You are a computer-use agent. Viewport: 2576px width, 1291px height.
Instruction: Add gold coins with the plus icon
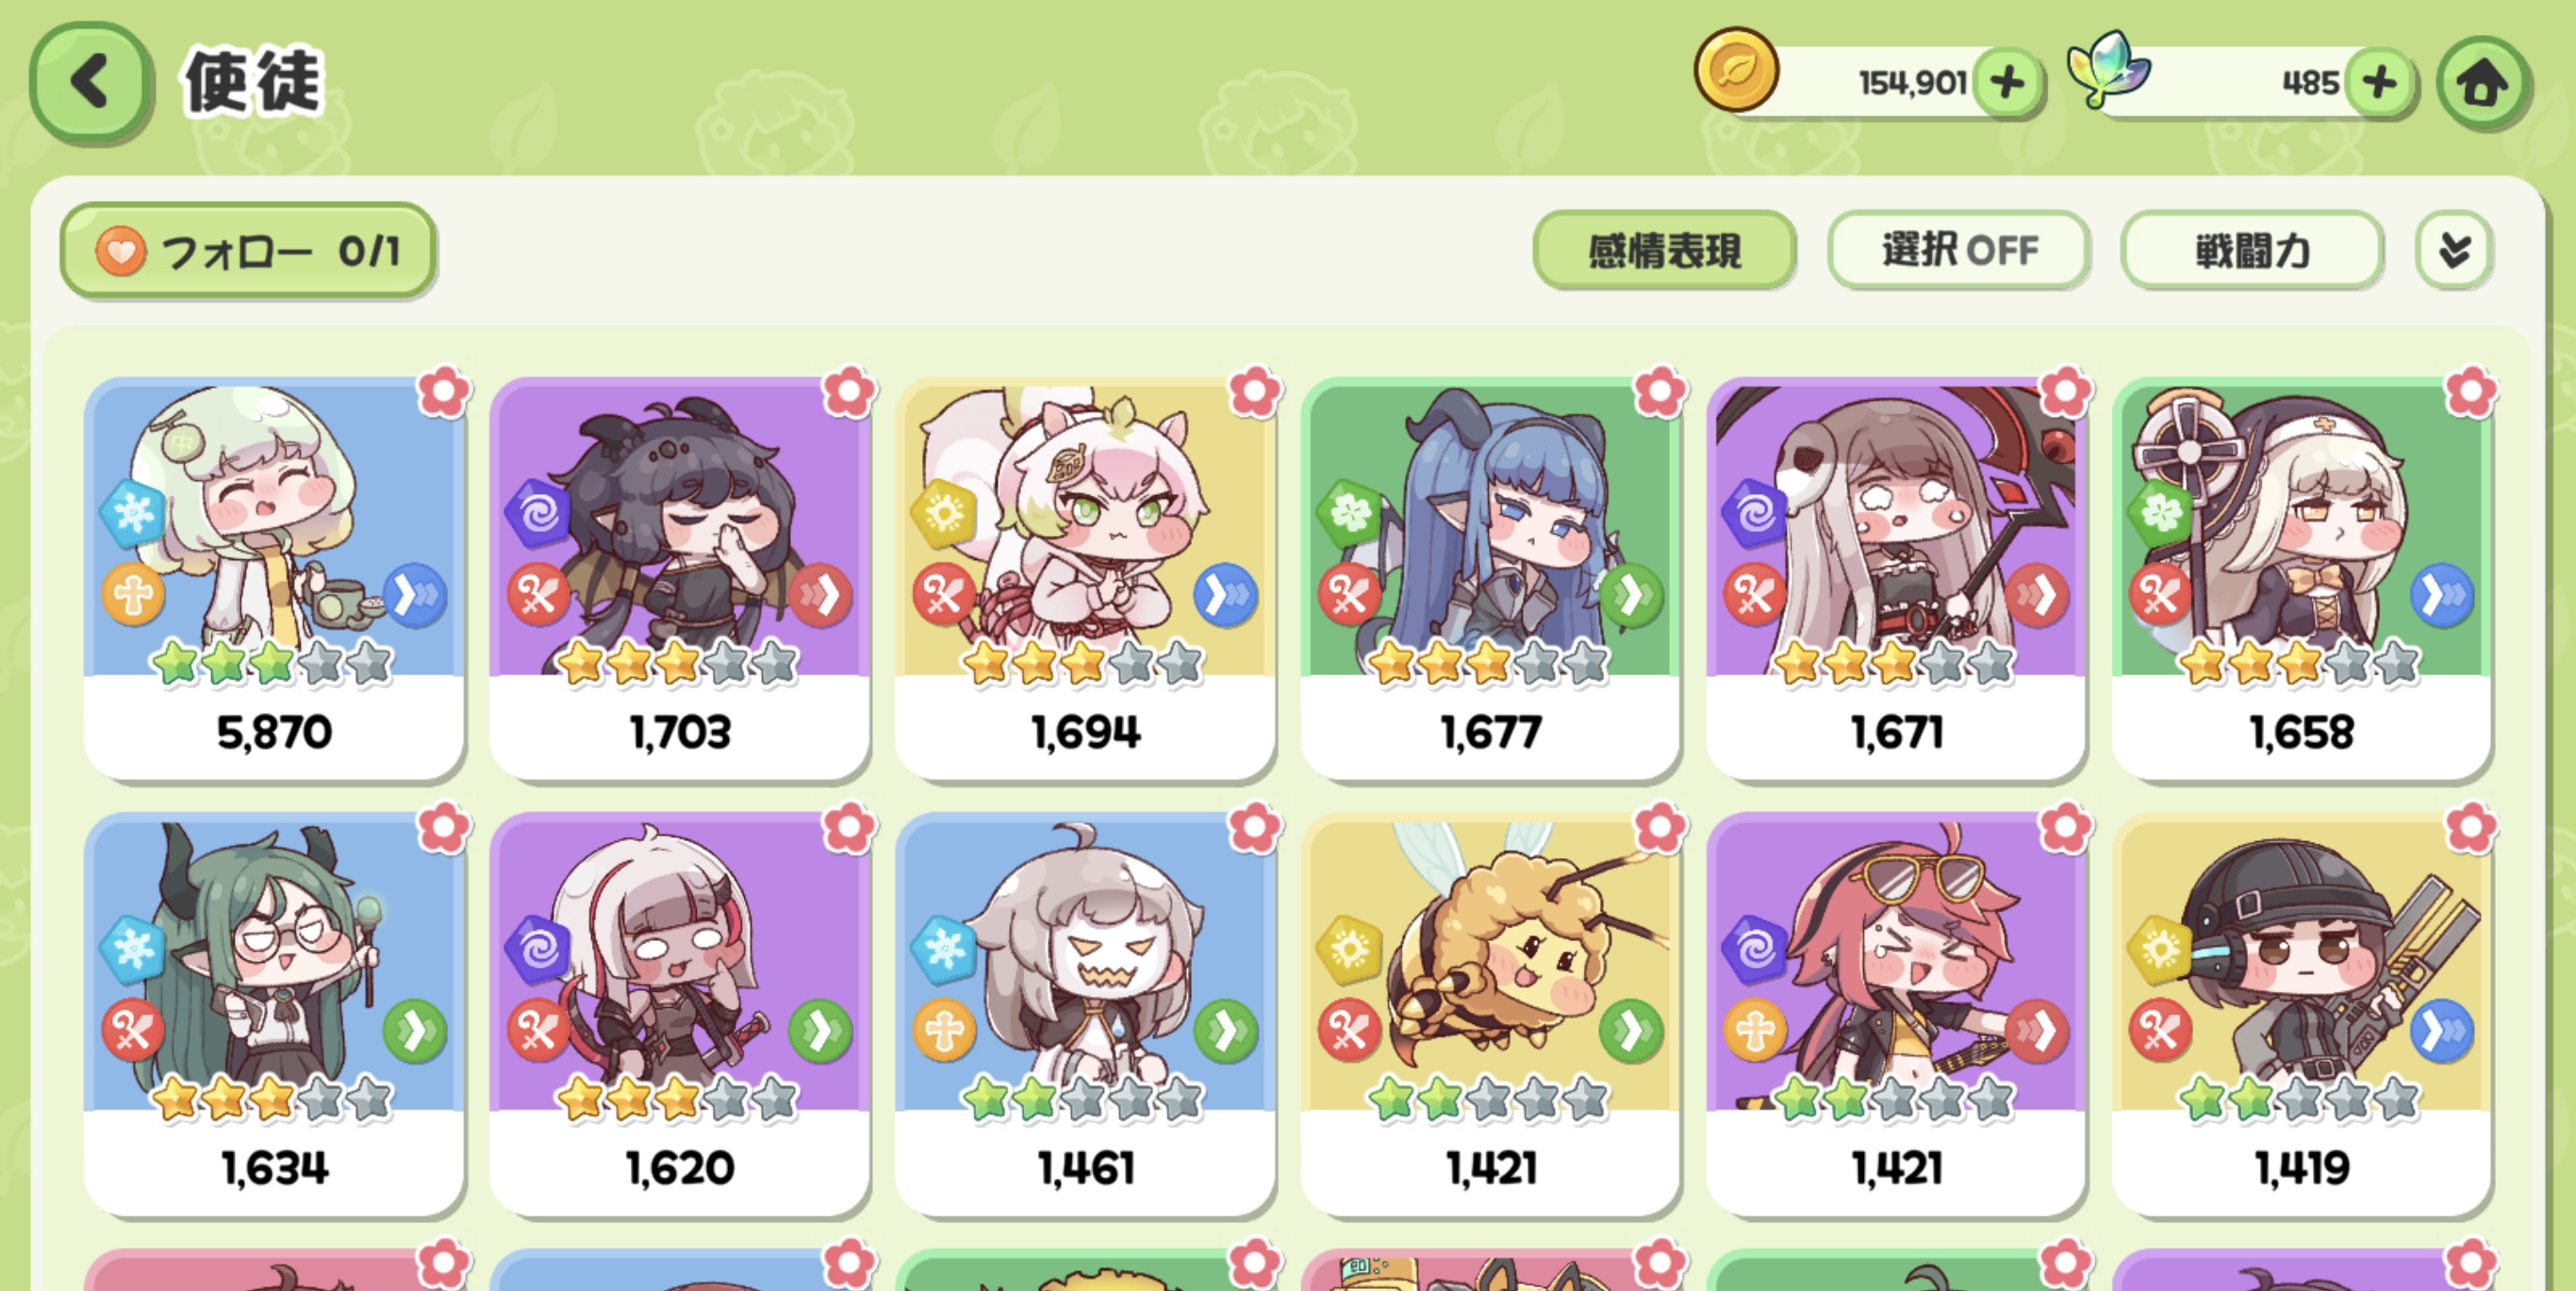(x=2007, y=83)
